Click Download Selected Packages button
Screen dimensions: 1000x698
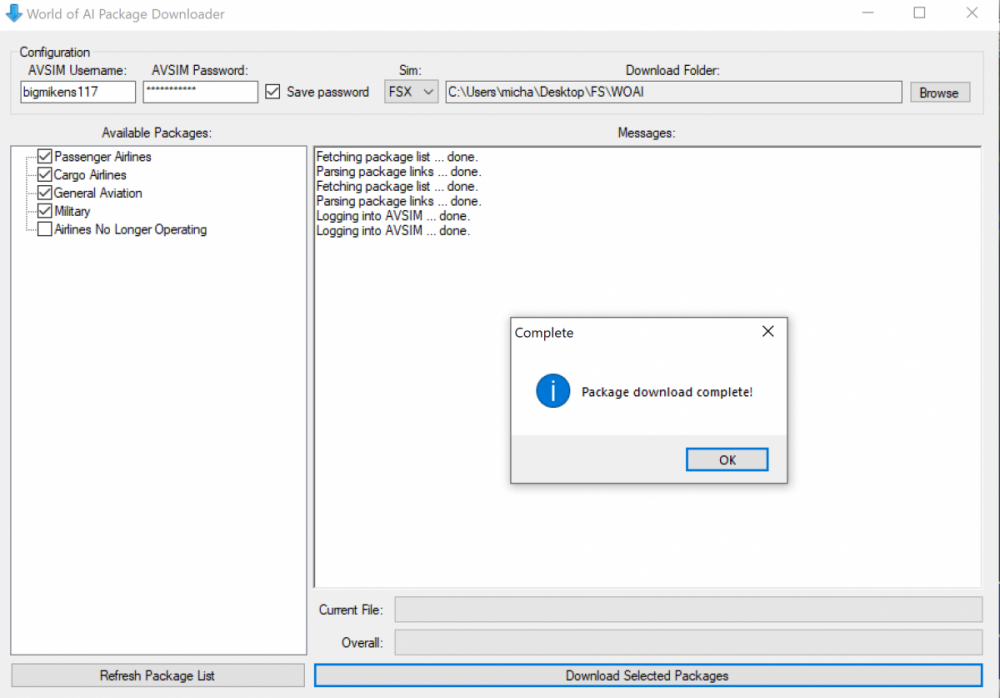647,676
